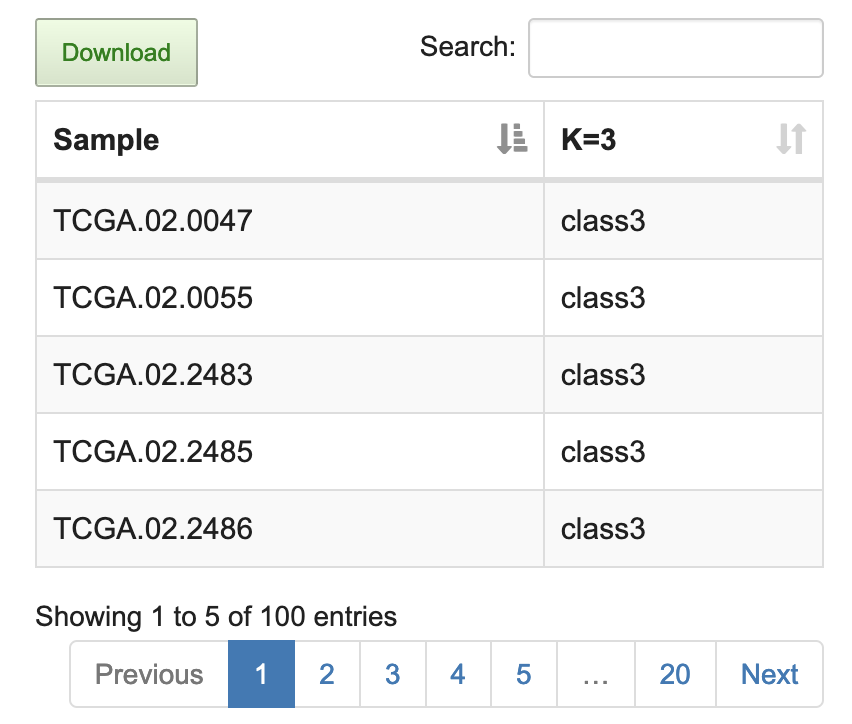Click sample cell TCGA.02.2485
This screenshot has height=724, width=852.
153,452
